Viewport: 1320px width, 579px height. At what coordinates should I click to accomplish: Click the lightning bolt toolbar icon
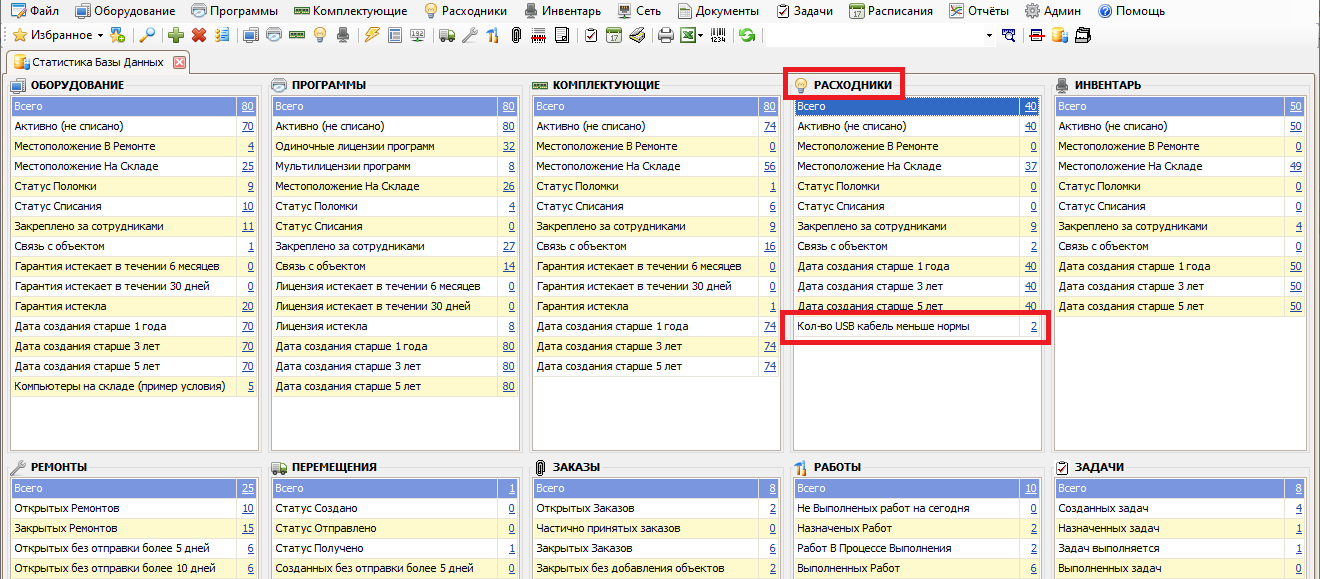(372, 35)
